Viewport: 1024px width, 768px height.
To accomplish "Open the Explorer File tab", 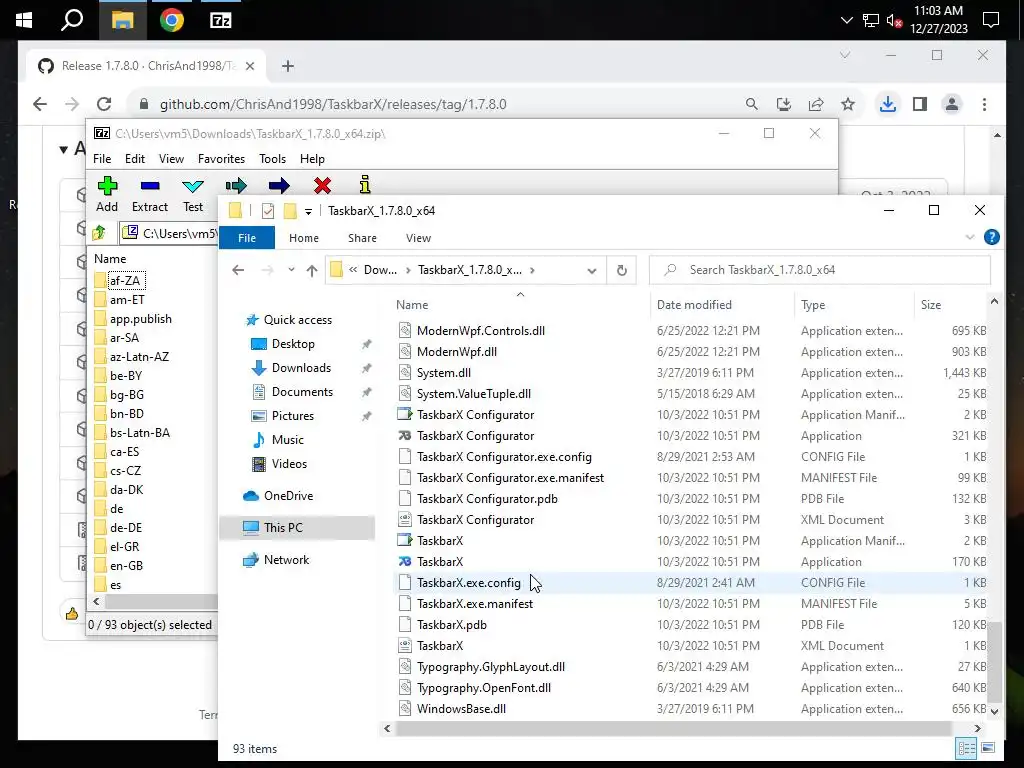I will [x=247, y=238].
